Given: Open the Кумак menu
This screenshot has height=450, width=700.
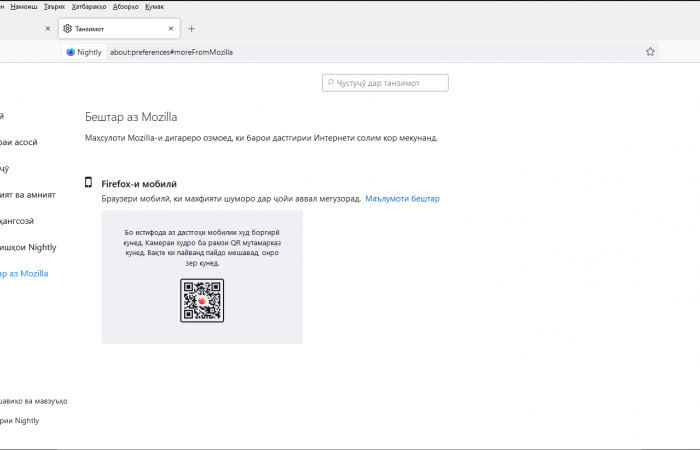Looking at the screenshot, I should [x=154, y=7].
